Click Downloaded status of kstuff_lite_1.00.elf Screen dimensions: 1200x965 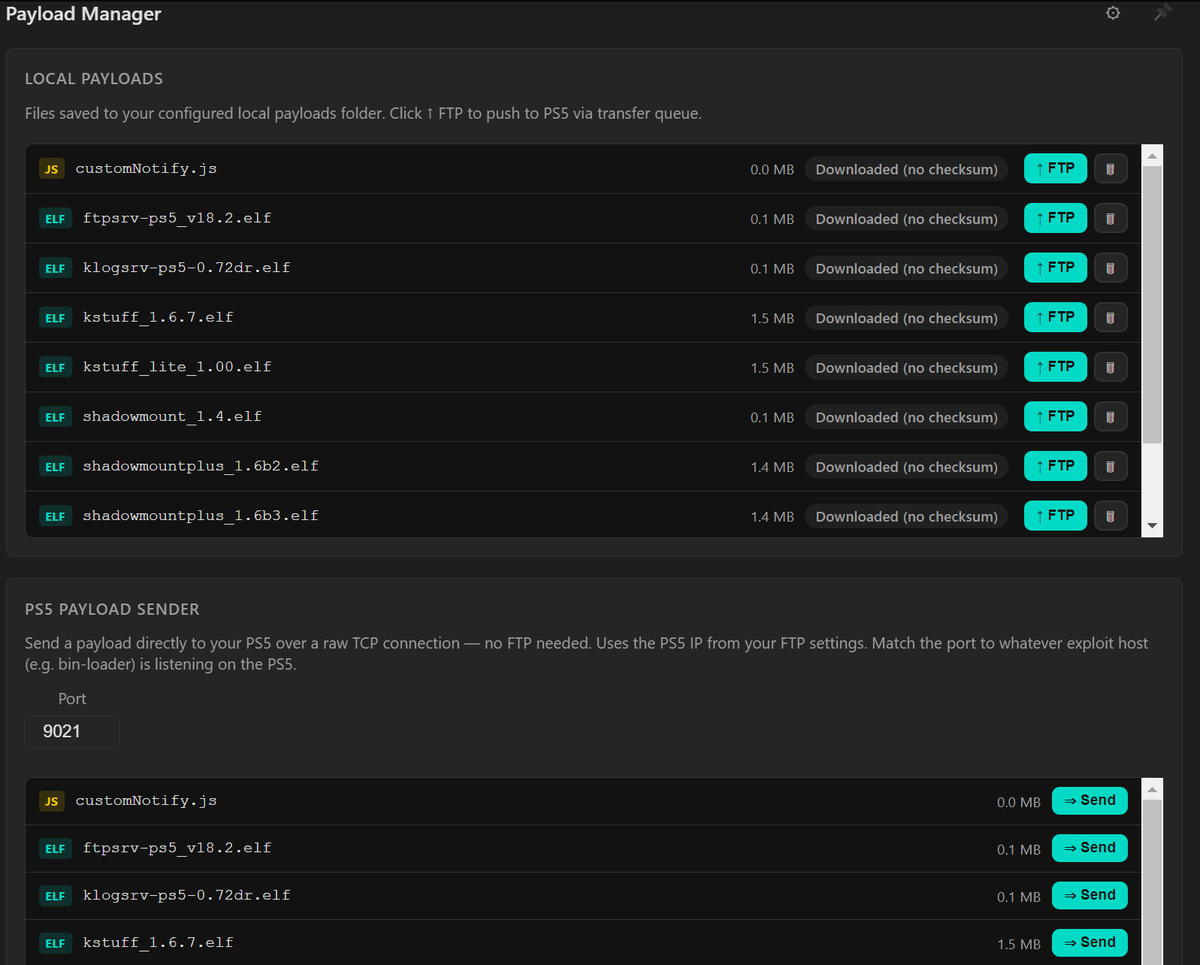(906, 367)
